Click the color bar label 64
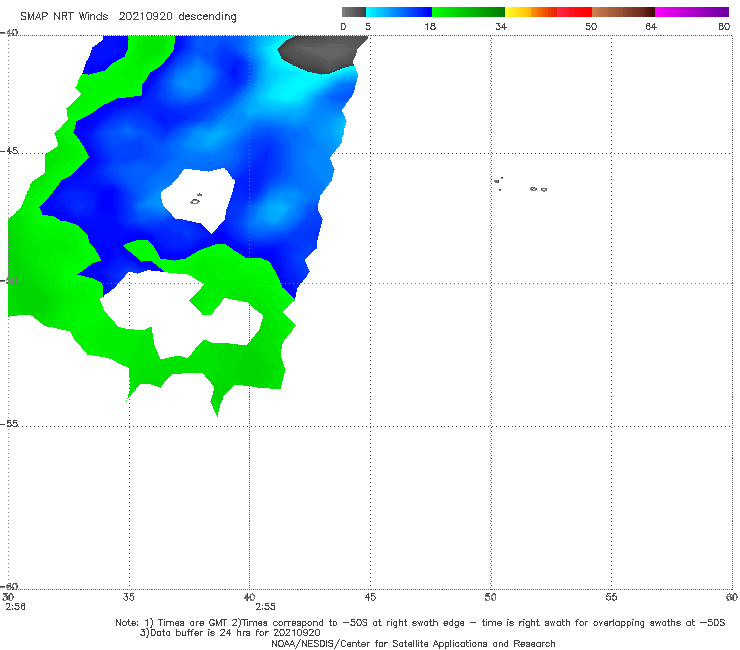Screen dimensions: 740x650 click(x=651, y=26)
